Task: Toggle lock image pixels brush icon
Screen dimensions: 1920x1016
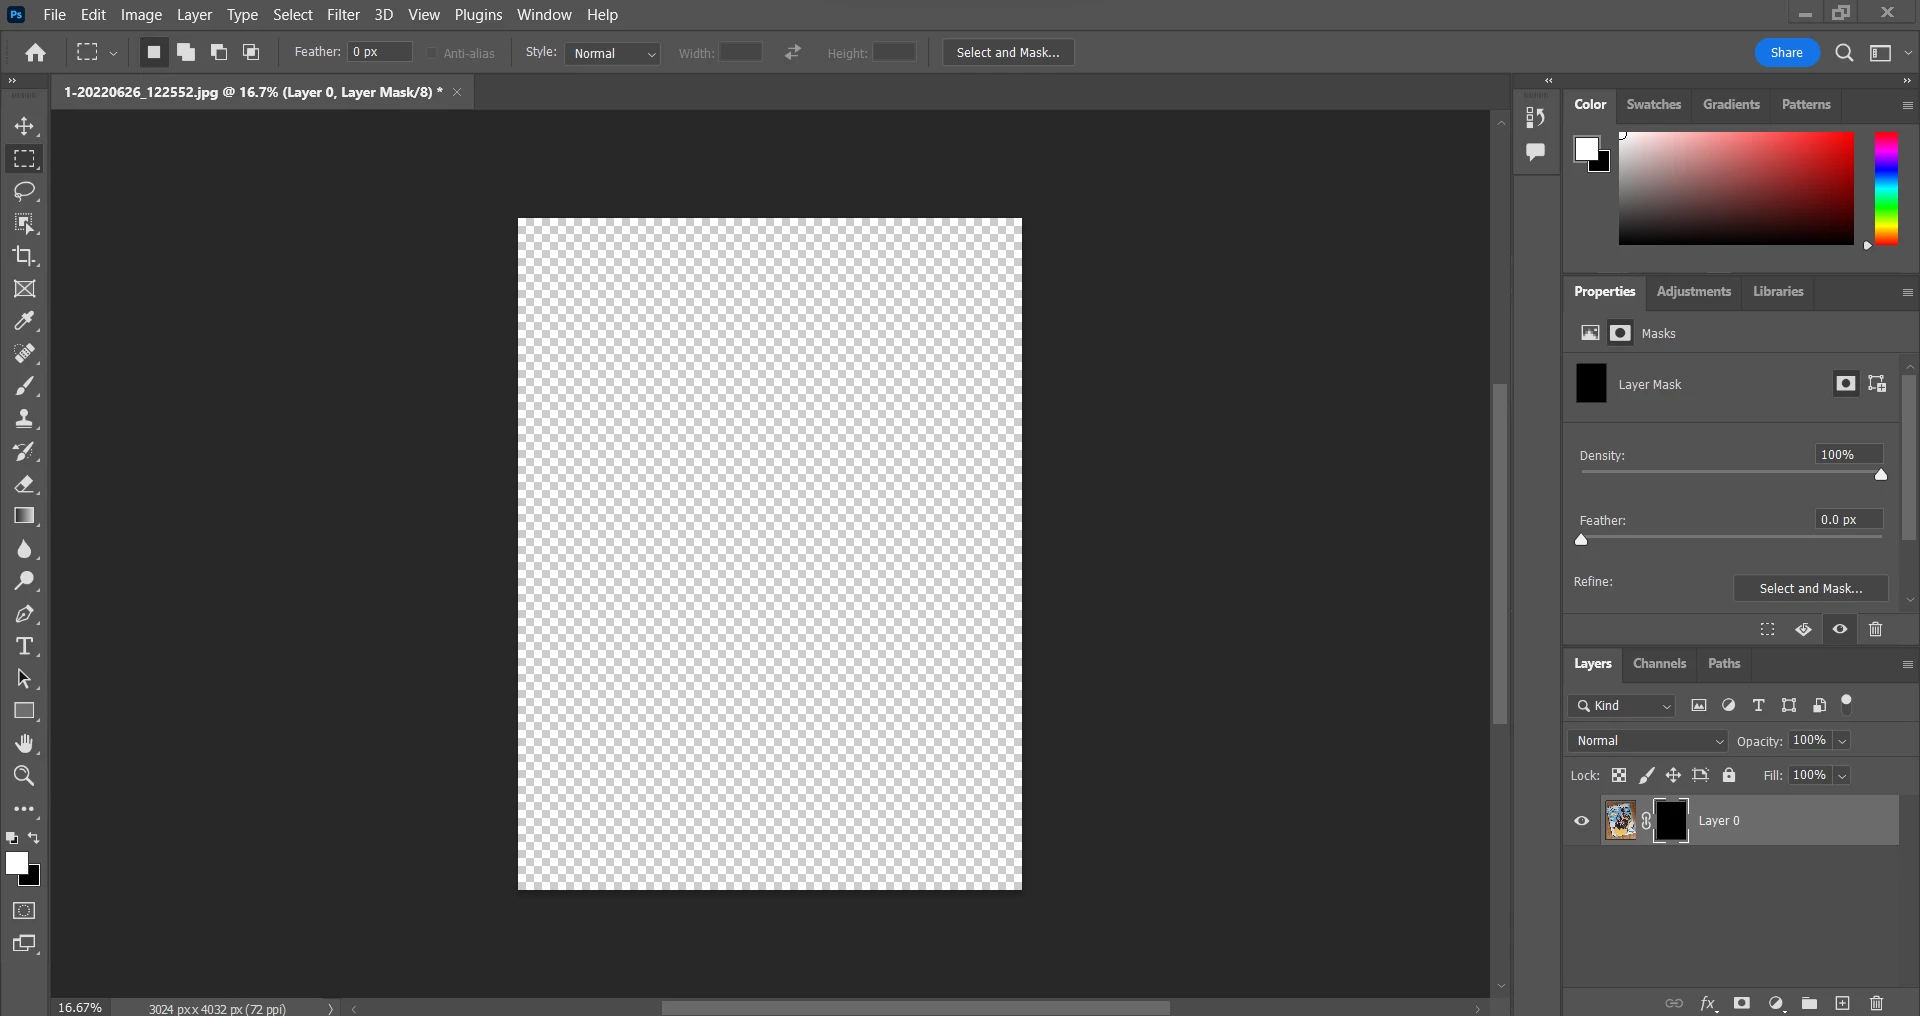Action: point(1646,775)
